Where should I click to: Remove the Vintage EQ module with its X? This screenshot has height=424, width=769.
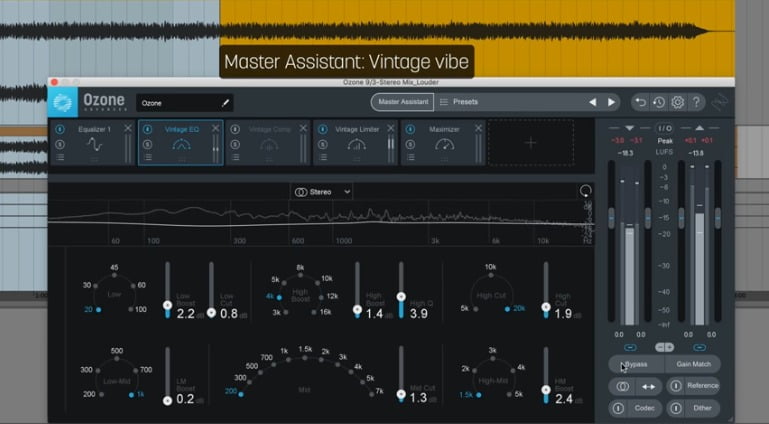[x=215, y=128]
